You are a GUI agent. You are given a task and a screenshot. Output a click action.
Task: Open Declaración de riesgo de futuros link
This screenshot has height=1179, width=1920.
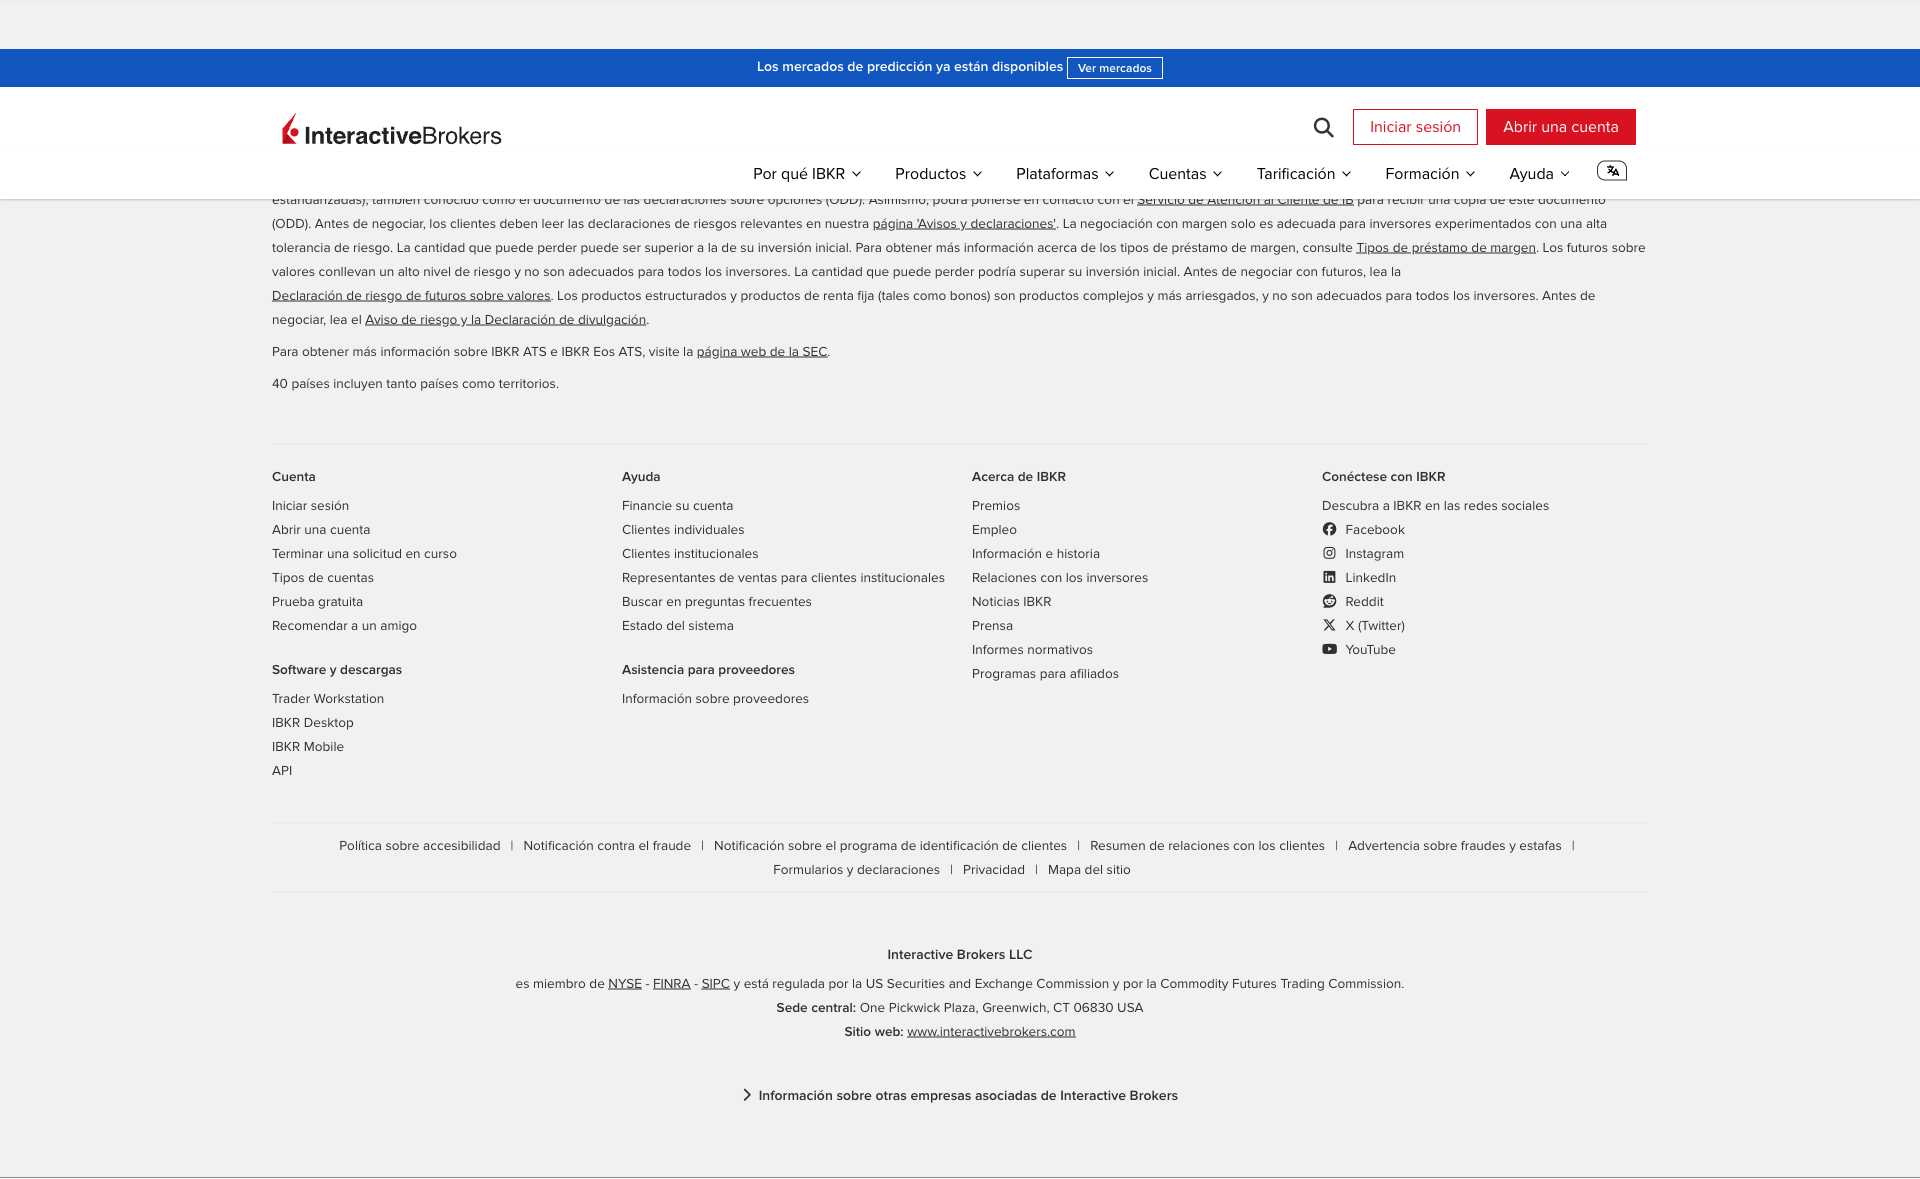(x=411, y=296)
